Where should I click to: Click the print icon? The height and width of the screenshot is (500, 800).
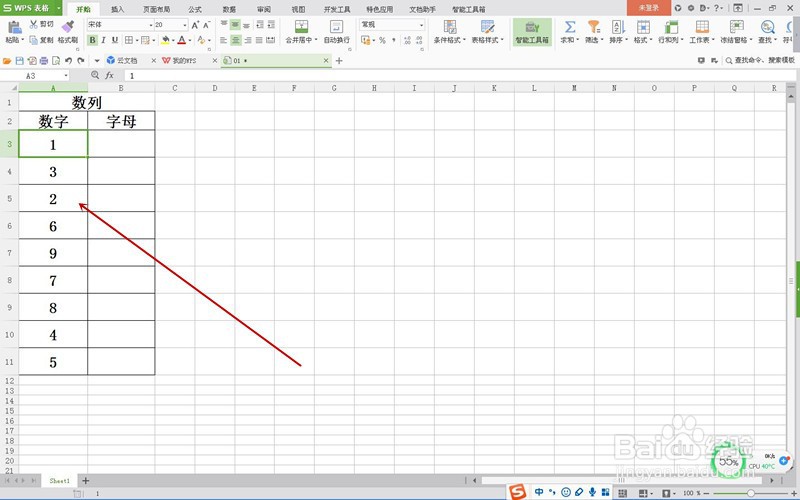click(44, 61)
